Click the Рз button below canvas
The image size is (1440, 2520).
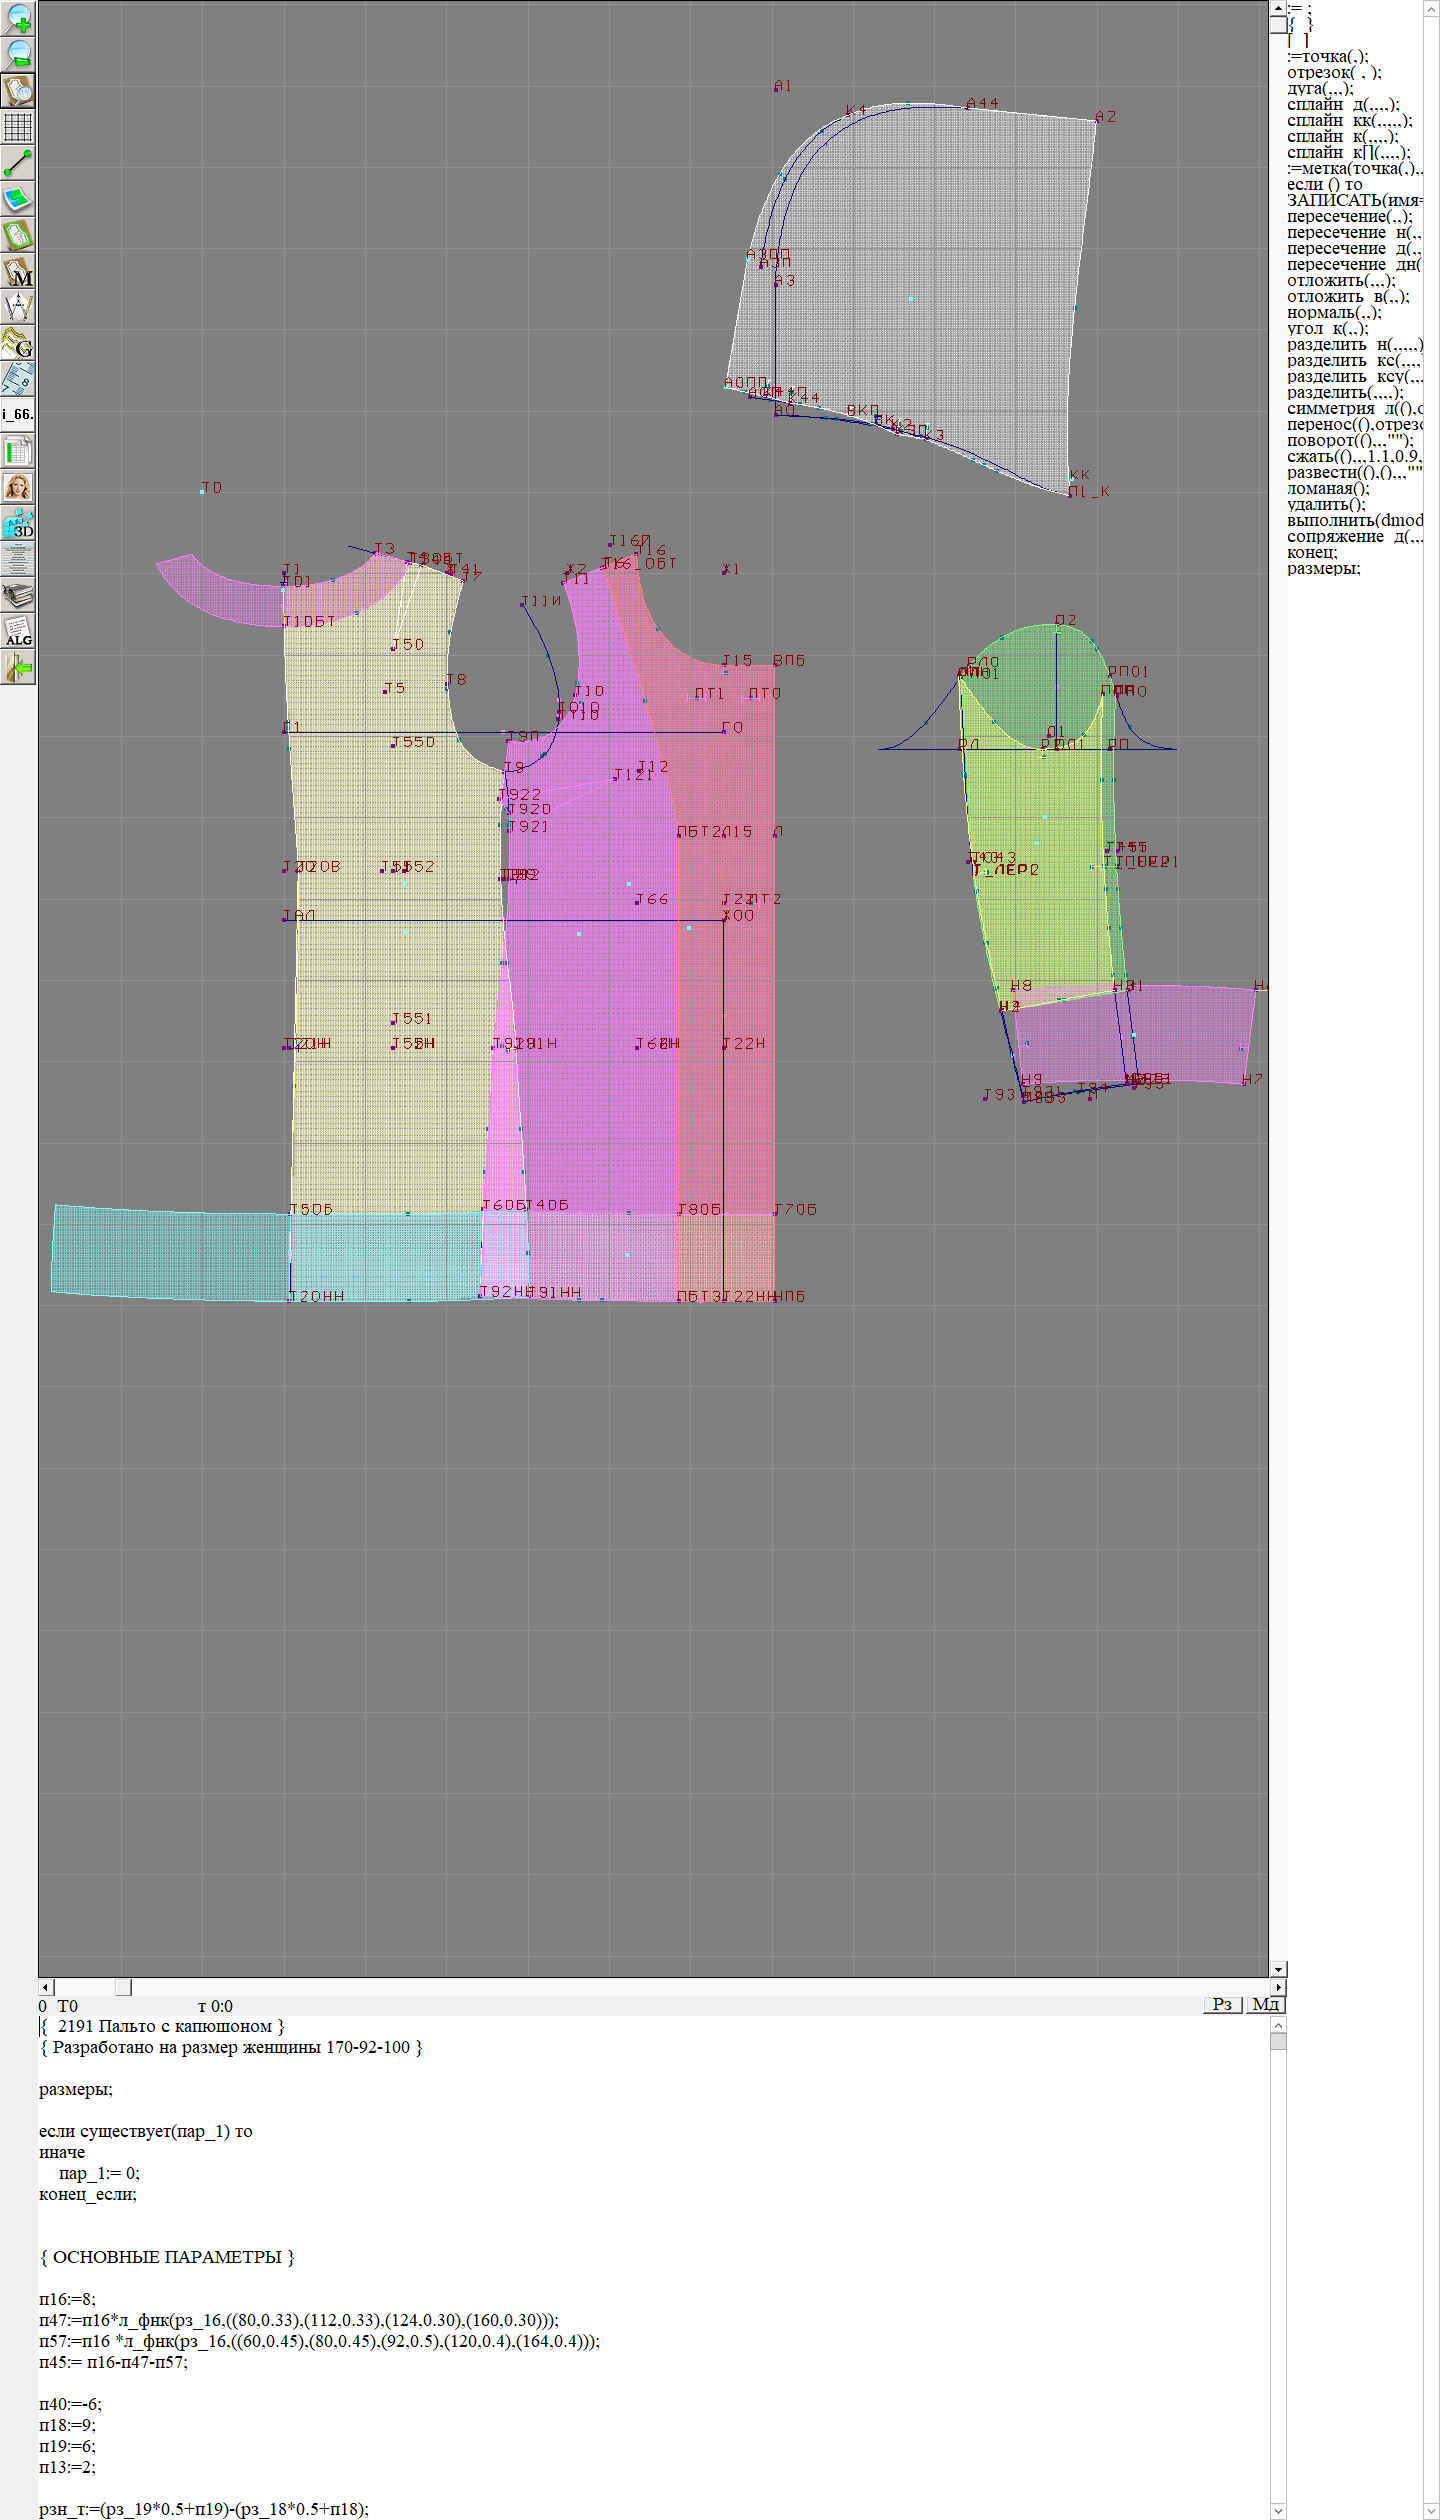pyautogui.click(x=1222, y=2004)
